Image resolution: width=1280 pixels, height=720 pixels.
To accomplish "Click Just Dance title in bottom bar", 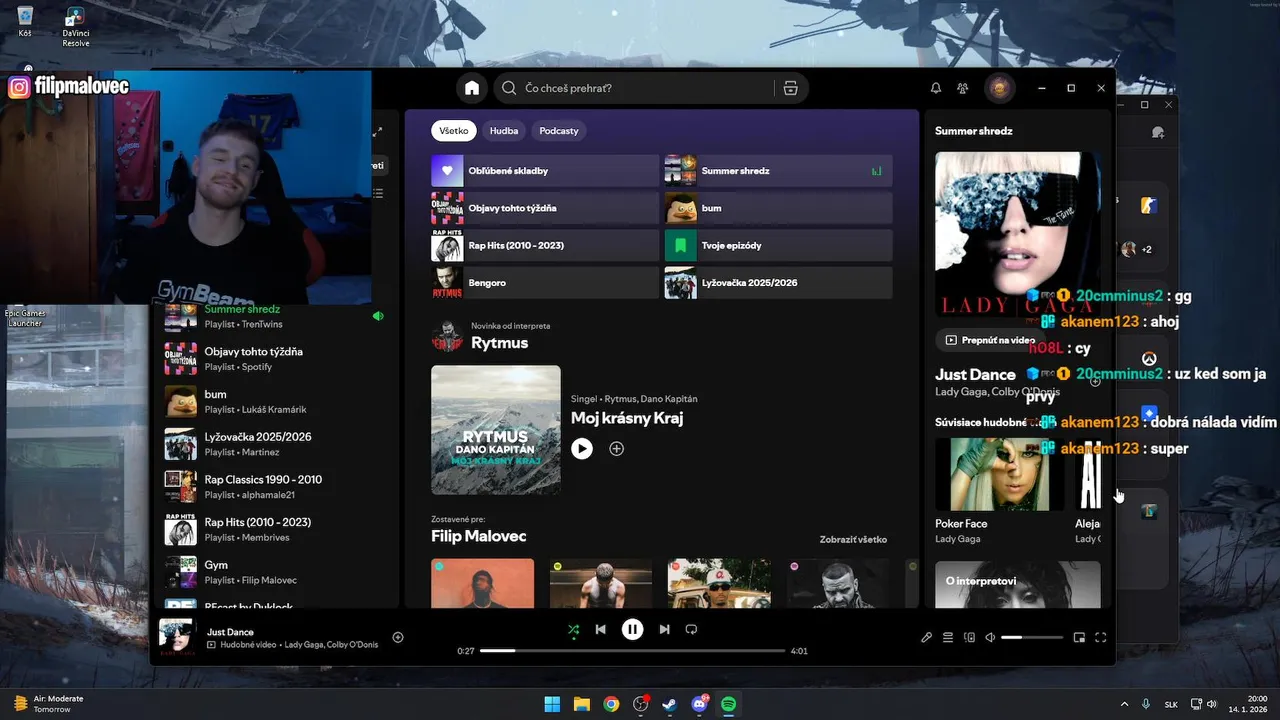I will (x=230, y=632).
